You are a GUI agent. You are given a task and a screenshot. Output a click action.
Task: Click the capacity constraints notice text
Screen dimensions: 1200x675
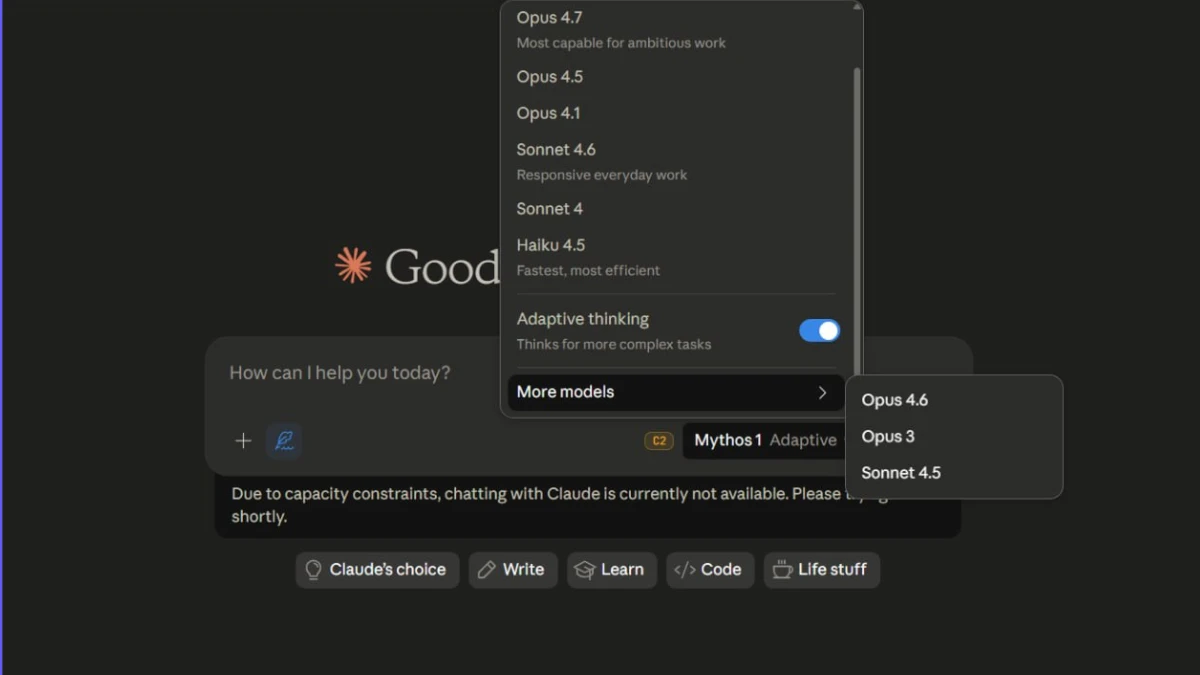(560, 505)
